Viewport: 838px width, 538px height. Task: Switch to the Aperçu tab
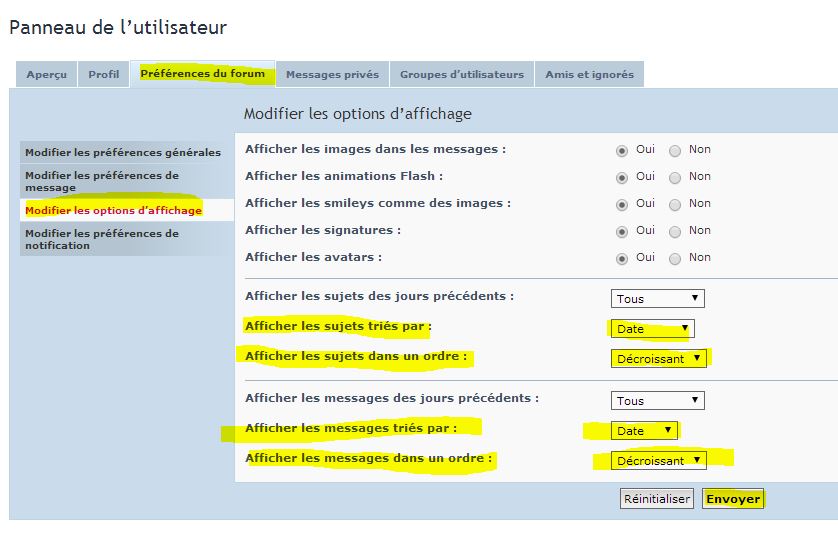(x=46, y=74)
